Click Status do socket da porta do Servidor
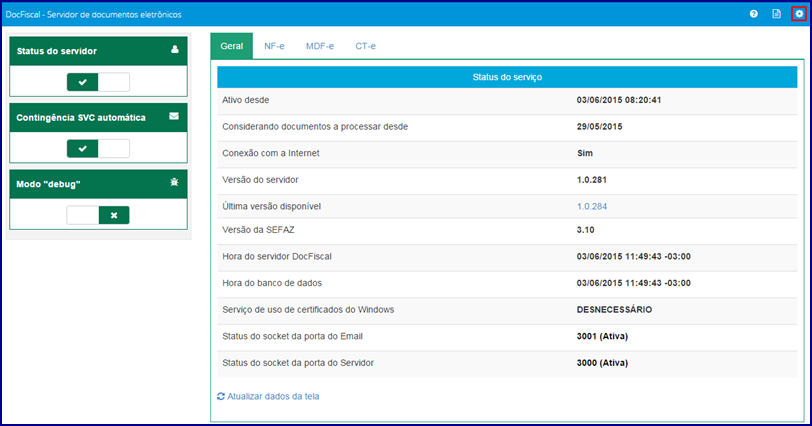812x426 pixels. point(298,363)
